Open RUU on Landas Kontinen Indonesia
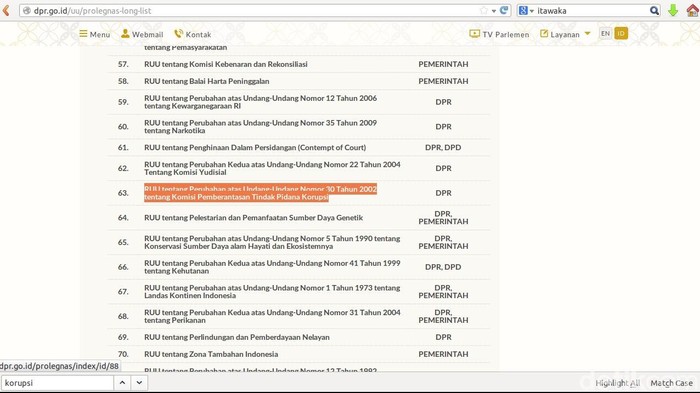Image resolution: width=700 pixels, height=393 pixels. point(272,291)
